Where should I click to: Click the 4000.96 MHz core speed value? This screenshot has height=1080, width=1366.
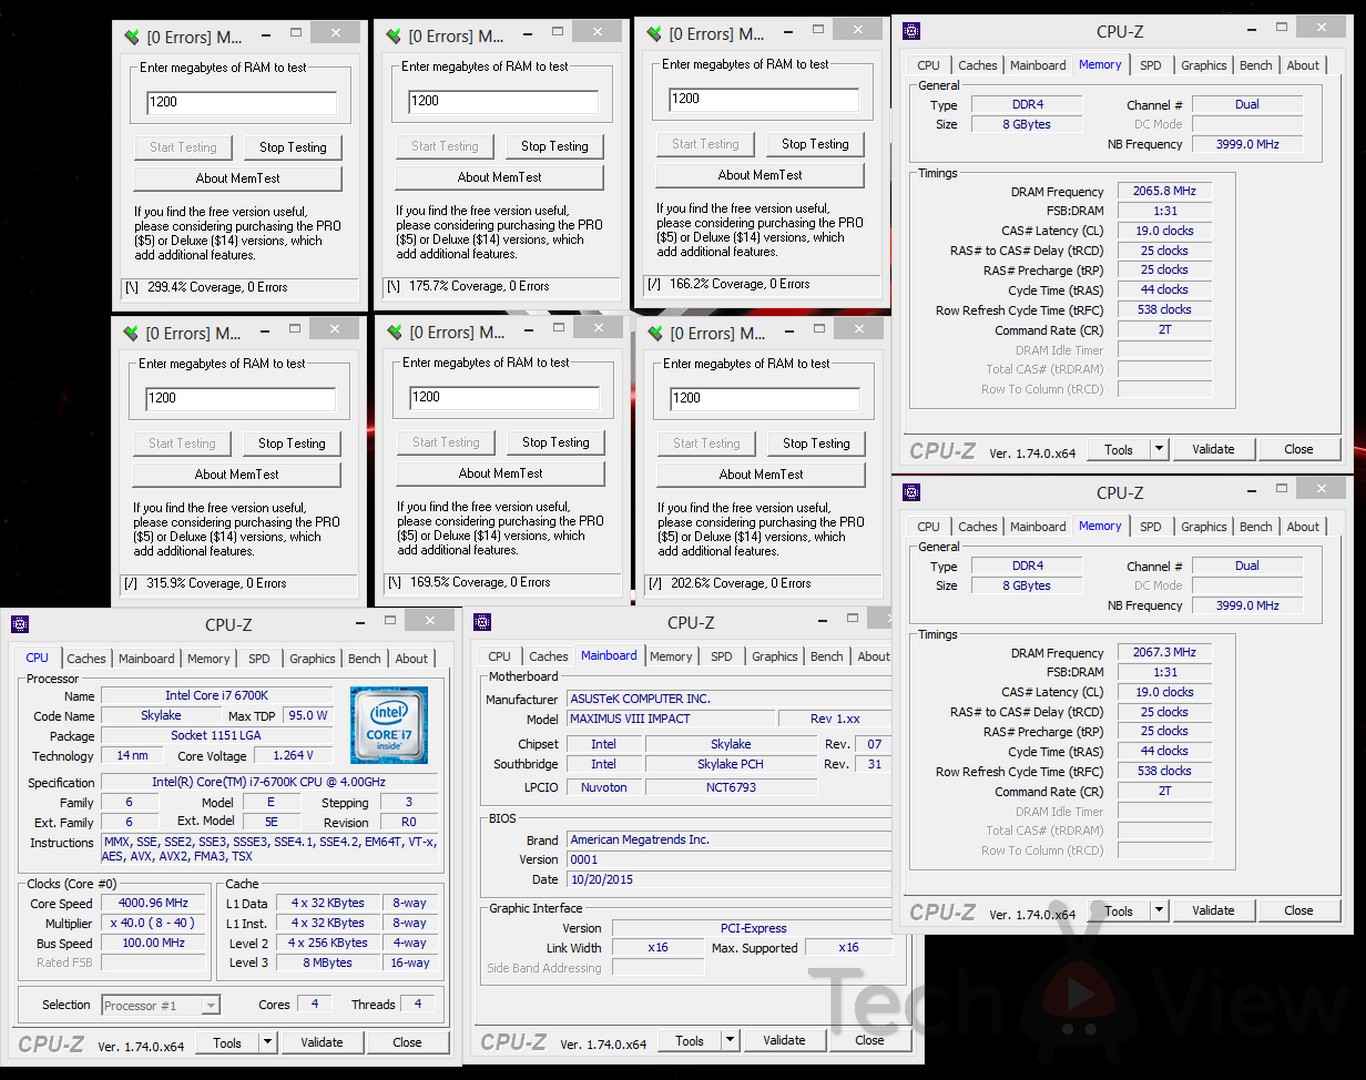coord(153,903)
